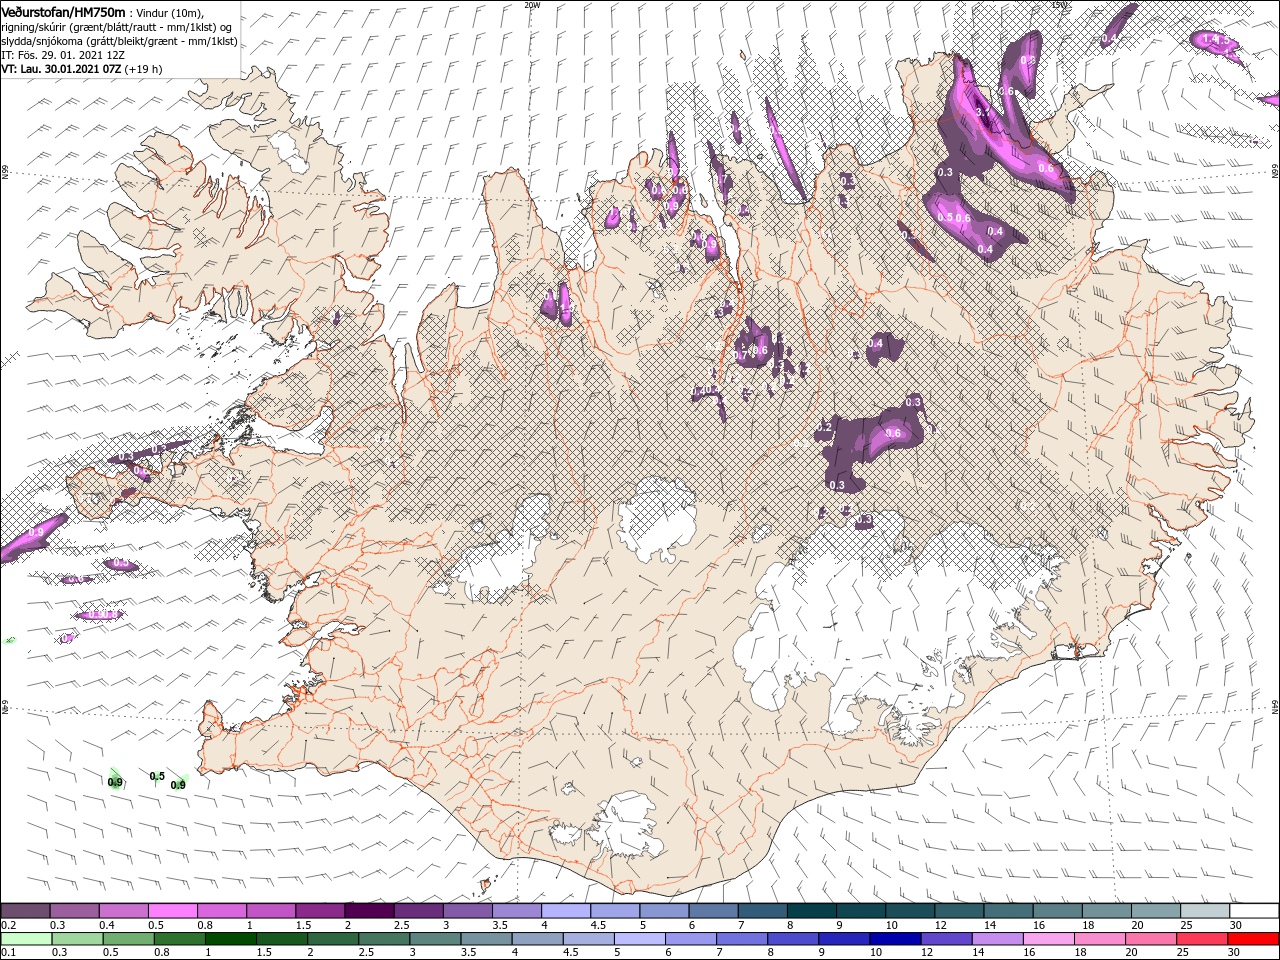Click the initial time line 'IT: Fös. 29. 01. 2021 12Z'
The image size is (1280, 960).
click(62, 55)
